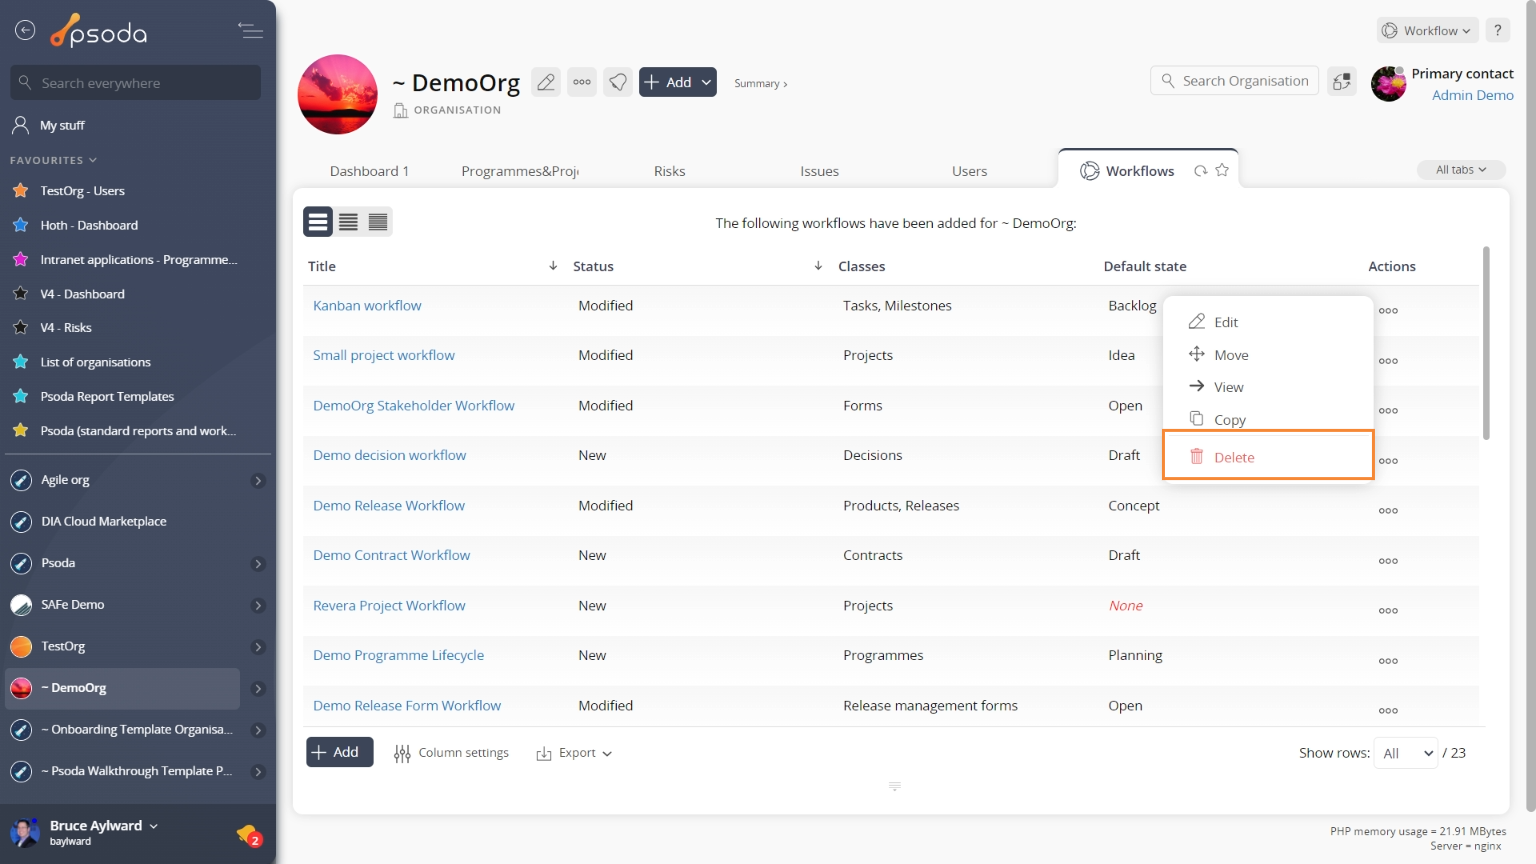Open Revera Project Workflow link
The image size is (1536, 864).
pyautogui.click(x=389, y=605)
